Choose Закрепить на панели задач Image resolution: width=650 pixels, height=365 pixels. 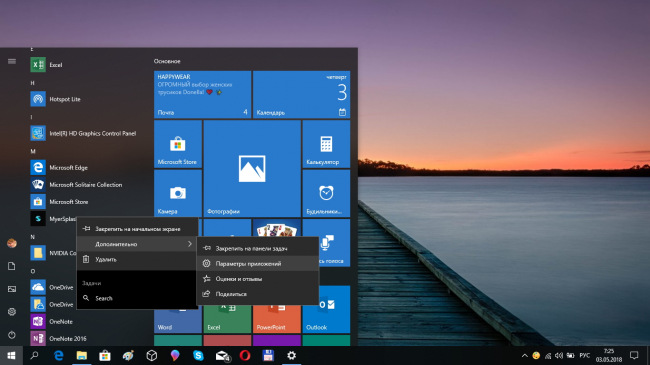257,248
